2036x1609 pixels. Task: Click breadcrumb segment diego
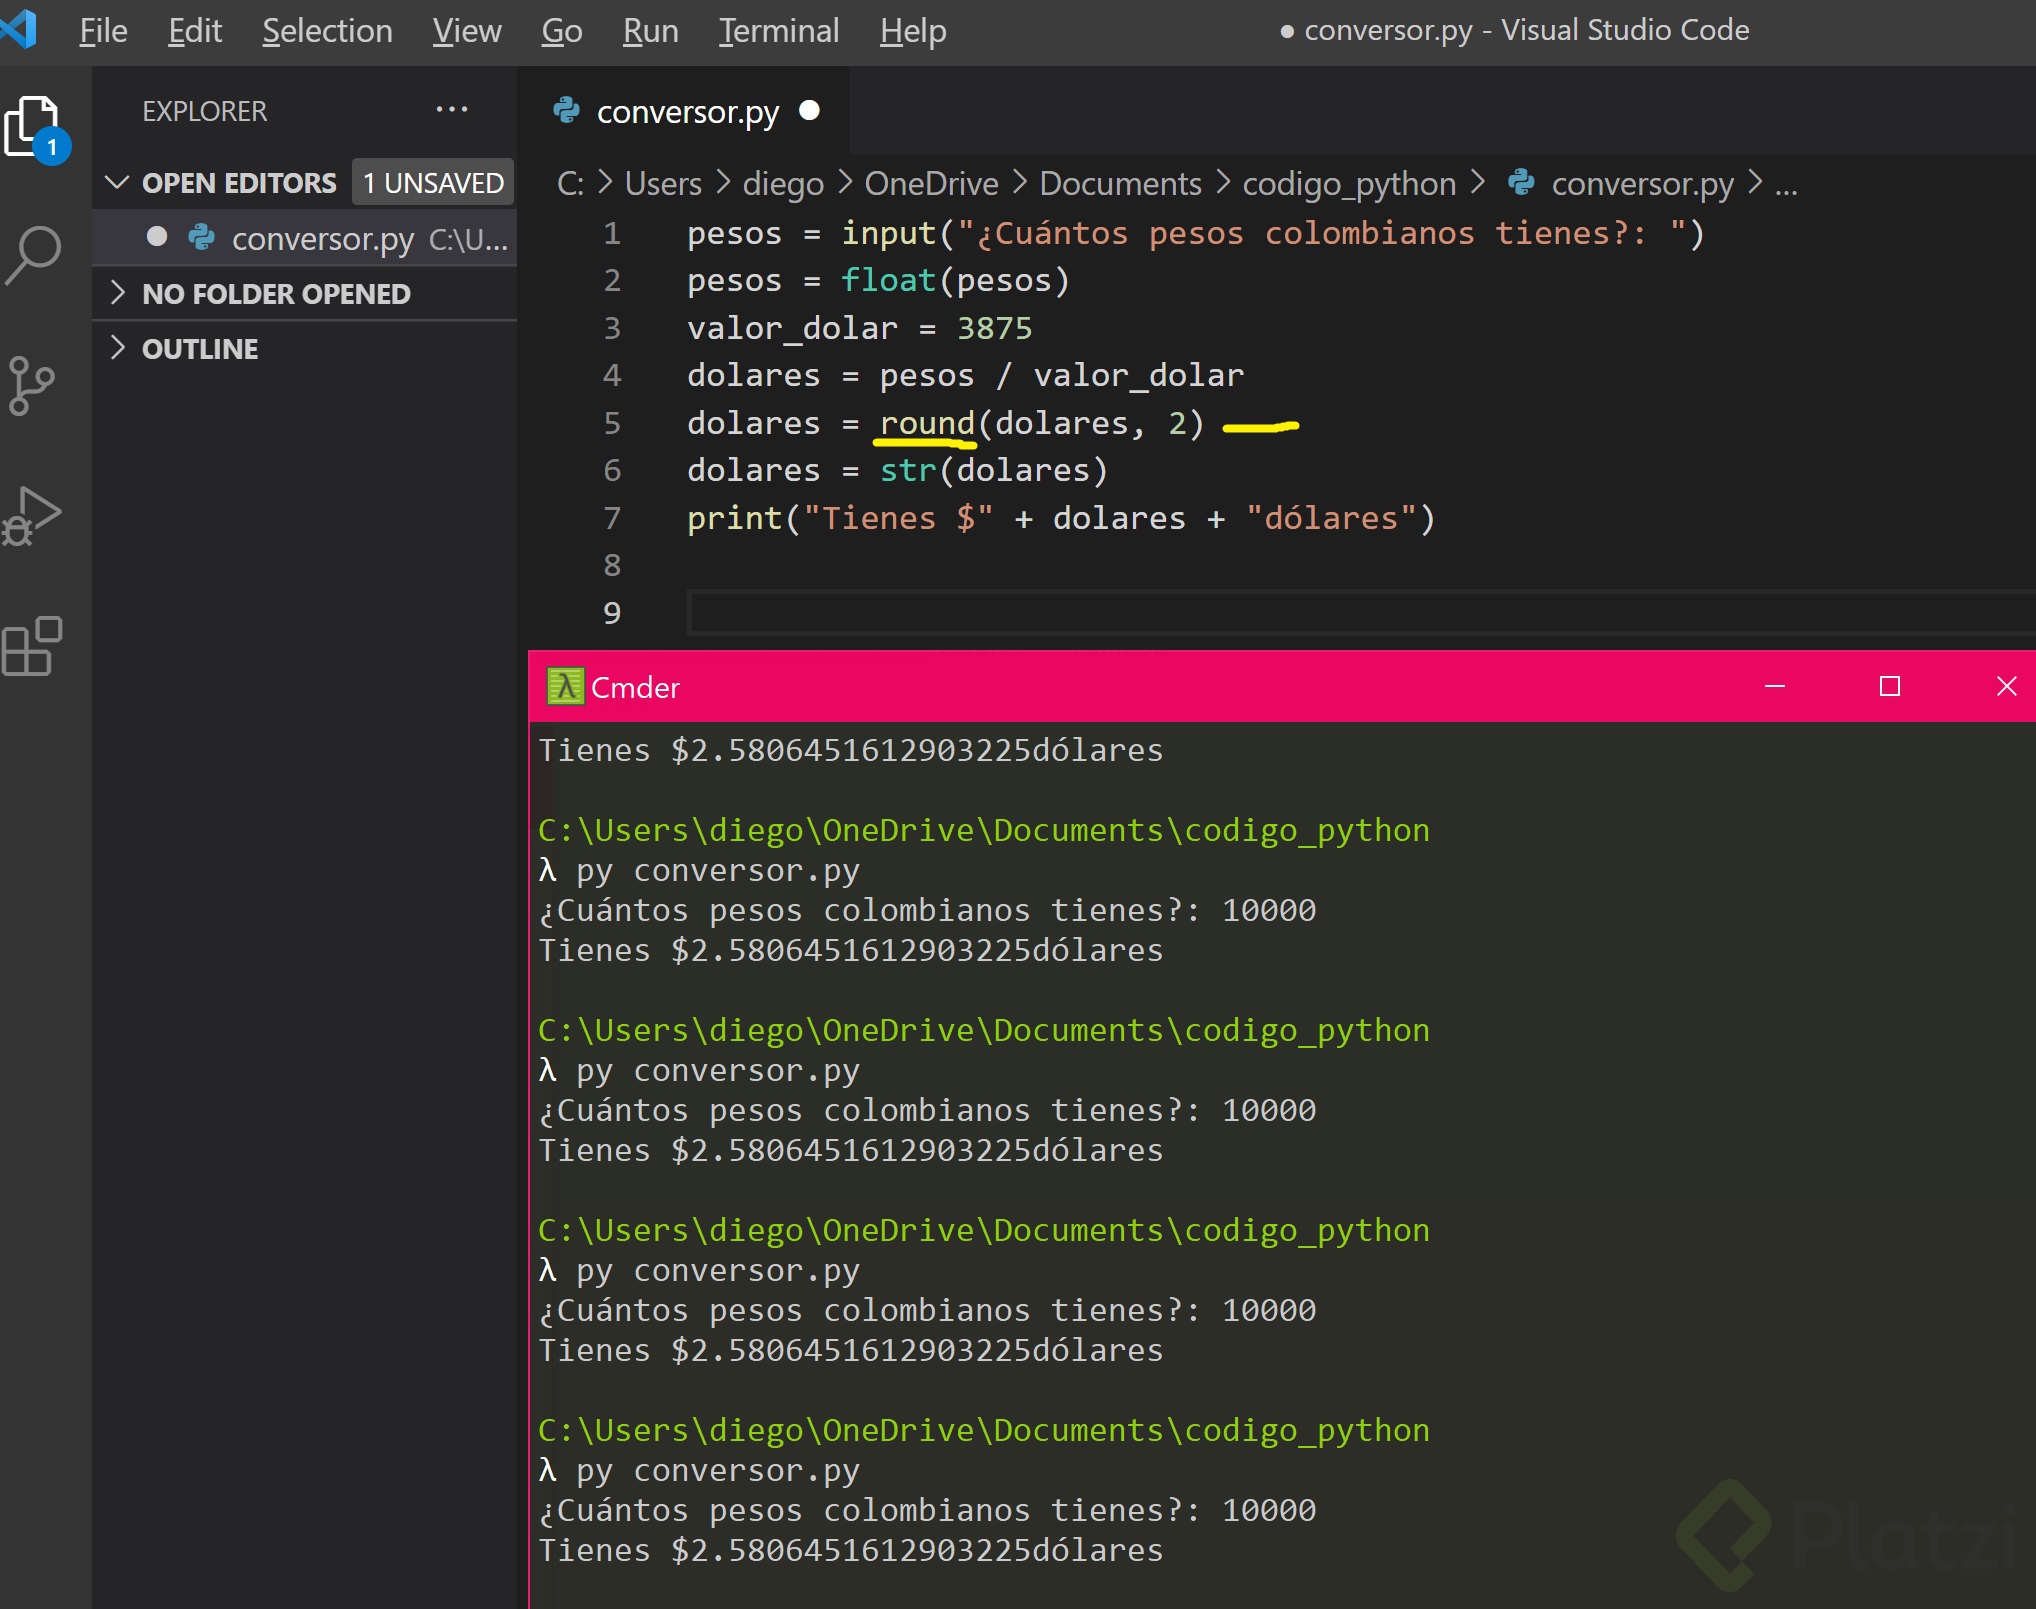(x=783, y=183)
